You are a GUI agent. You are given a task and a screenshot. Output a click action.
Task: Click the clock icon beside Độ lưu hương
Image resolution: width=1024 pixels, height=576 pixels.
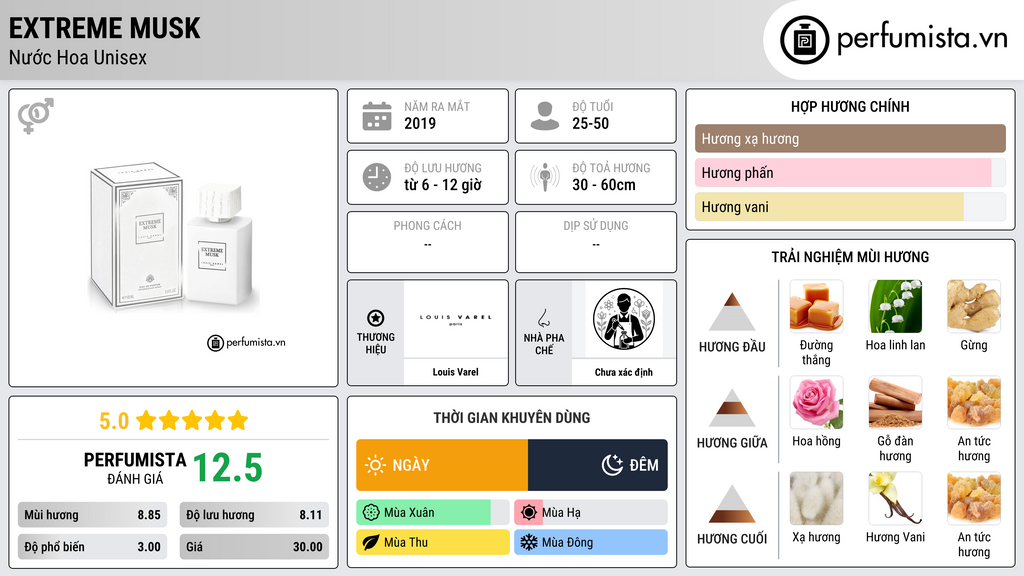[x=377, y=177]
